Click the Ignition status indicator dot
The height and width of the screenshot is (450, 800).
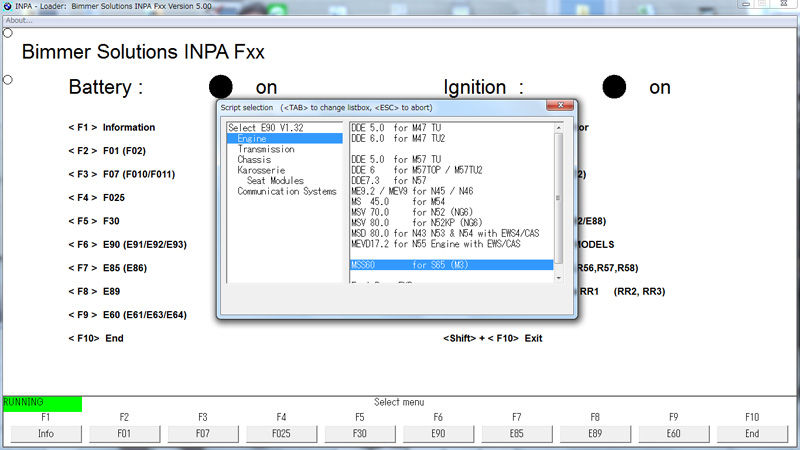tap(614, 87)
